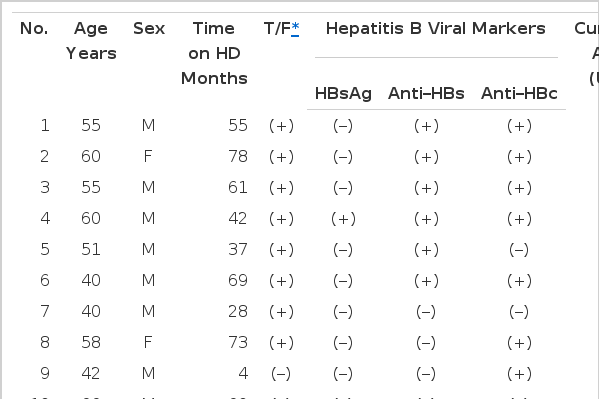The height and width of the screenshot is (399, 599).
Task: Click row number 6 in the table
Action: [x=45, y=280]
